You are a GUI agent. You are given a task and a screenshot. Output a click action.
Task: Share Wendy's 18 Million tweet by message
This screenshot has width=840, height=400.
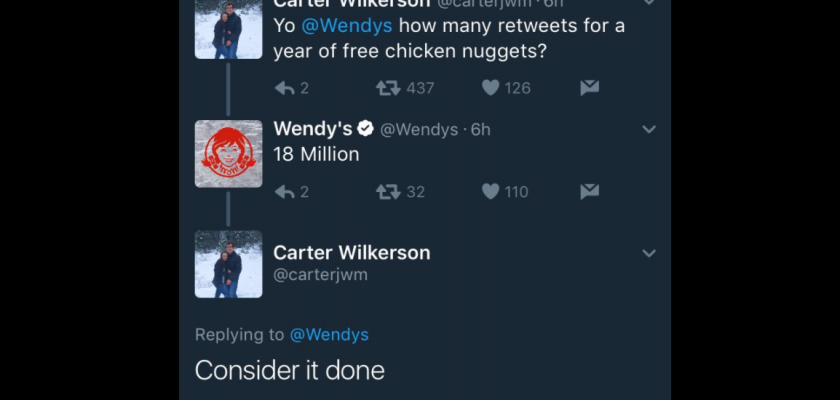pyautogui.click(x=590, y=192)
